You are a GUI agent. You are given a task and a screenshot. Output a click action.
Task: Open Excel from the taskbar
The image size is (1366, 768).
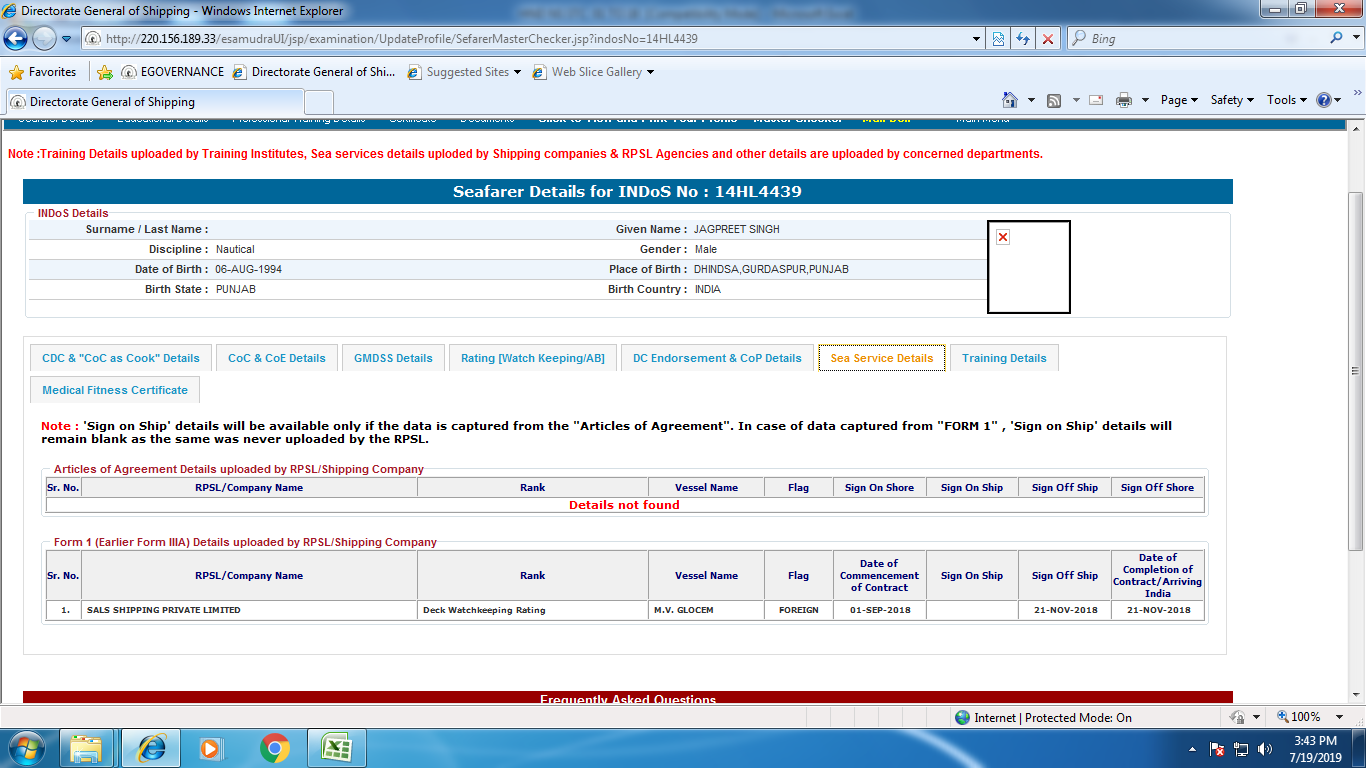(337, 748)
